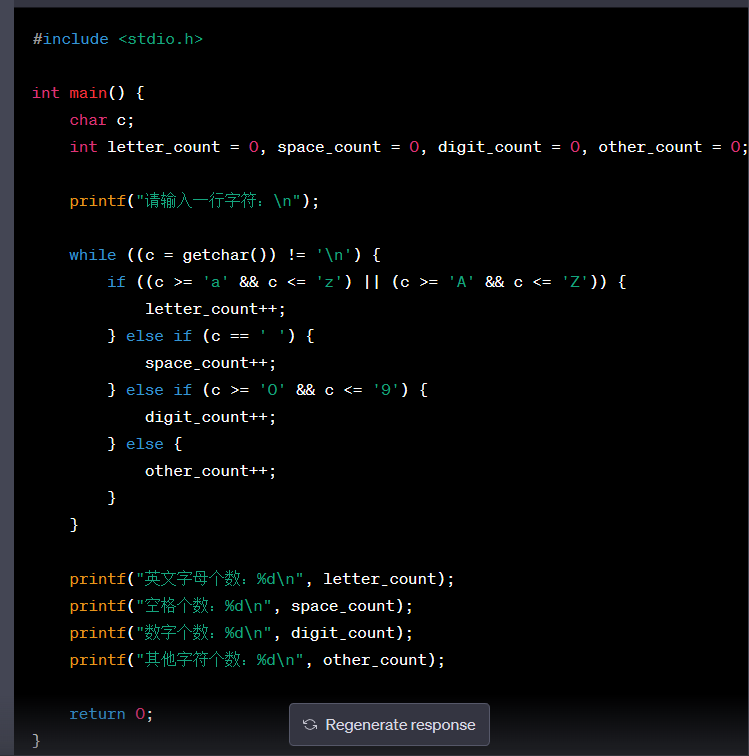Click the if condition checking 'a' to 'z'
This screenshot has width=749, height=756.
367,282
